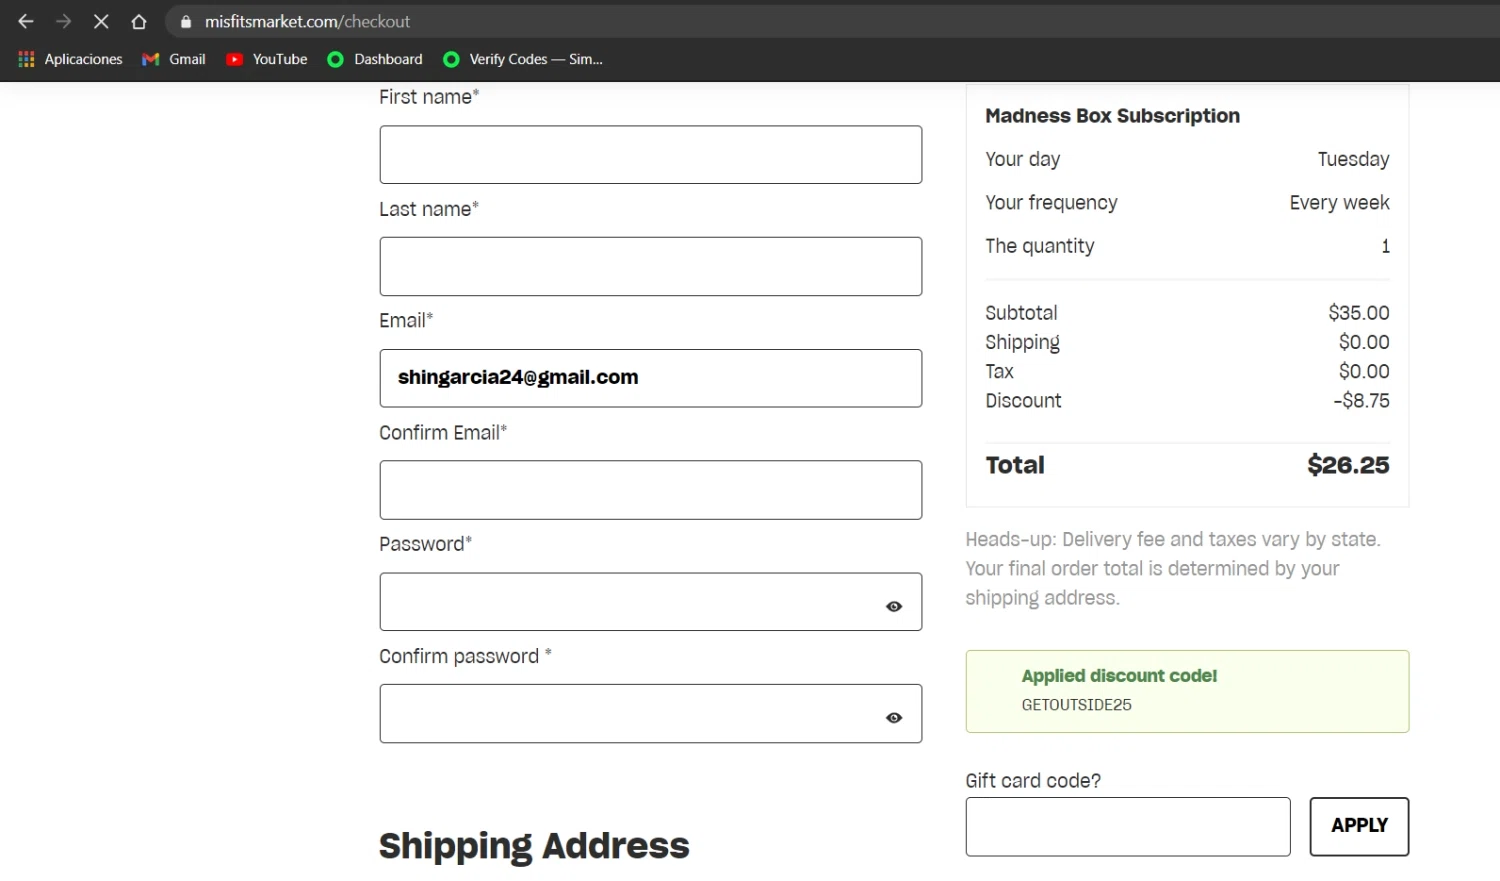Click the Tax $0.00 value
This screenshot has height=881, width=1500.
1364,371
